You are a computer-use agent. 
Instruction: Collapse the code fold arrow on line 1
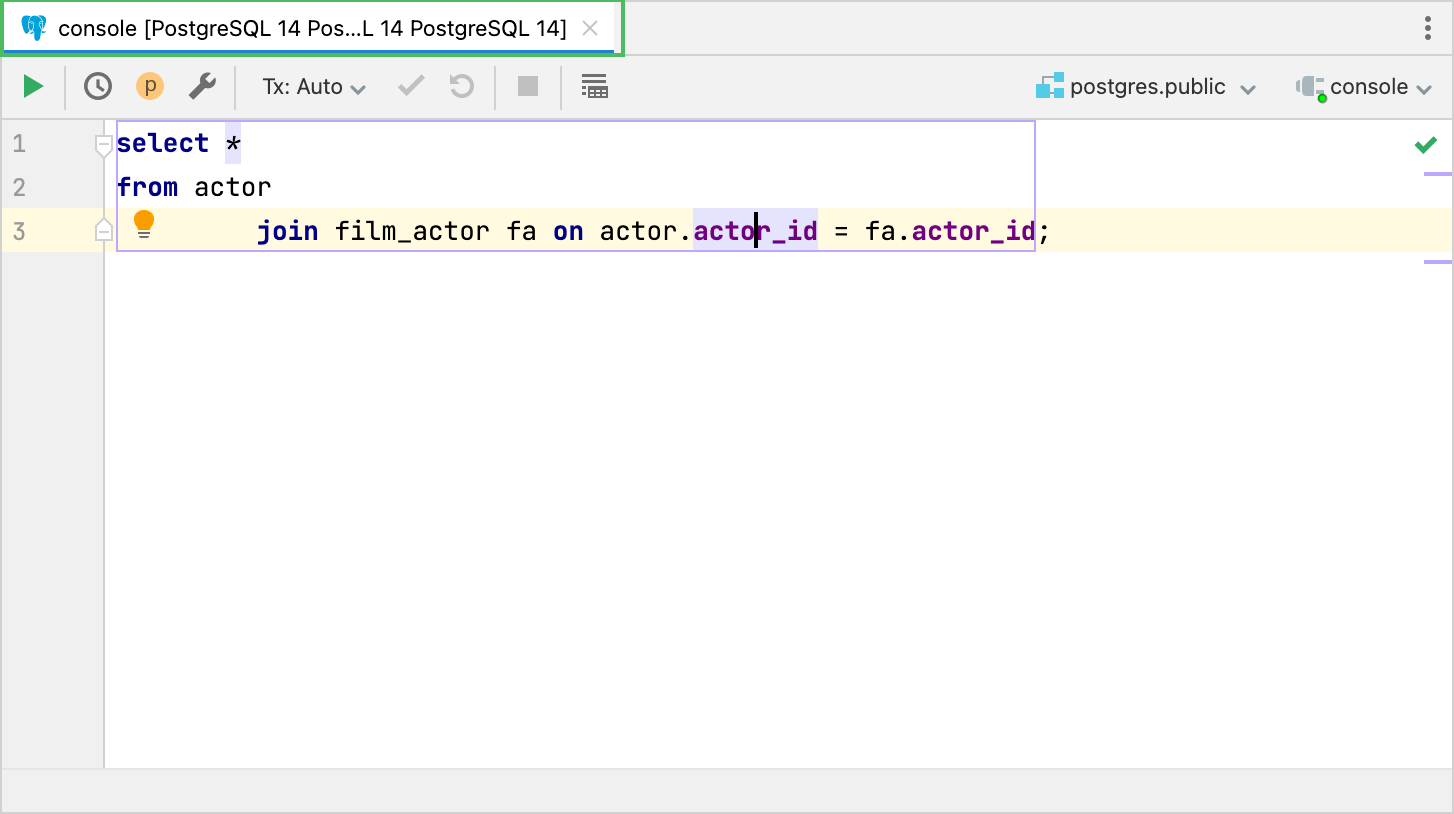103,144
